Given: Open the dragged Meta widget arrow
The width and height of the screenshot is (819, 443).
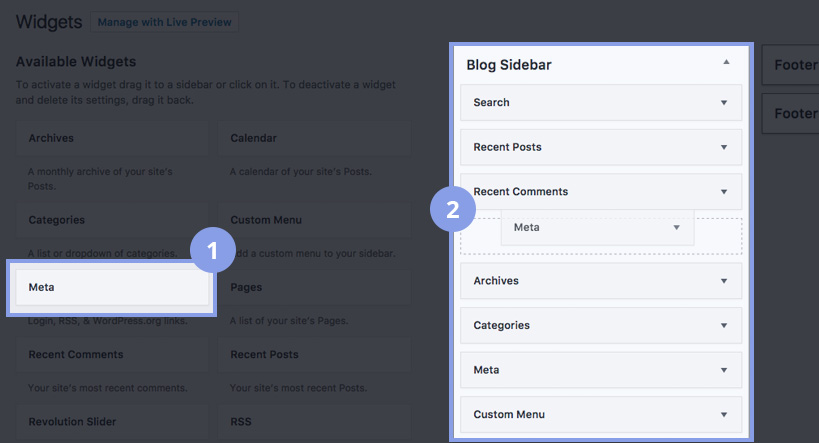Looking at the screenshot, I should coord(677,228).
